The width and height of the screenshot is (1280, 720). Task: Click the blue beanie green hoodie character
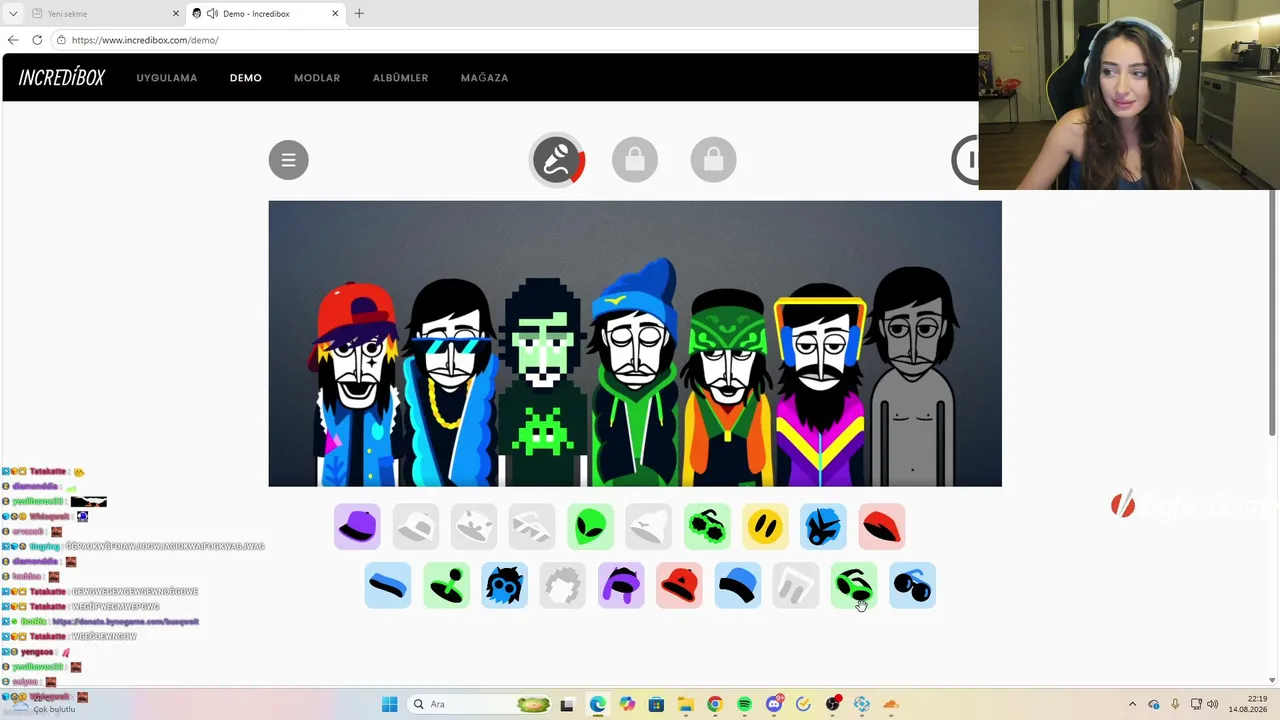[636, 373]
